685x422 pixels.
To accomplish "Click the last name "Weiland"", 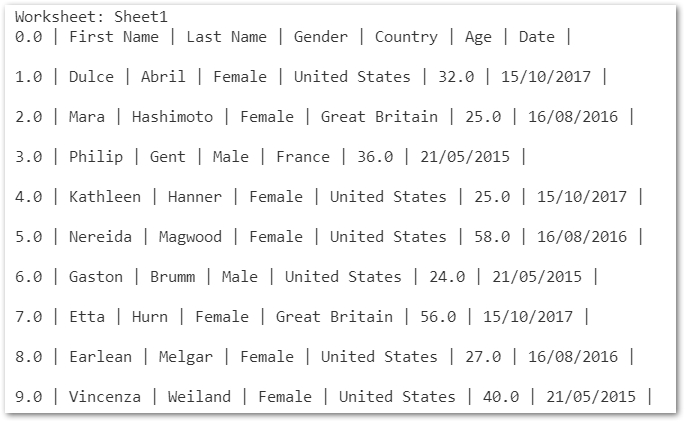I will click(x=199, y=397).
